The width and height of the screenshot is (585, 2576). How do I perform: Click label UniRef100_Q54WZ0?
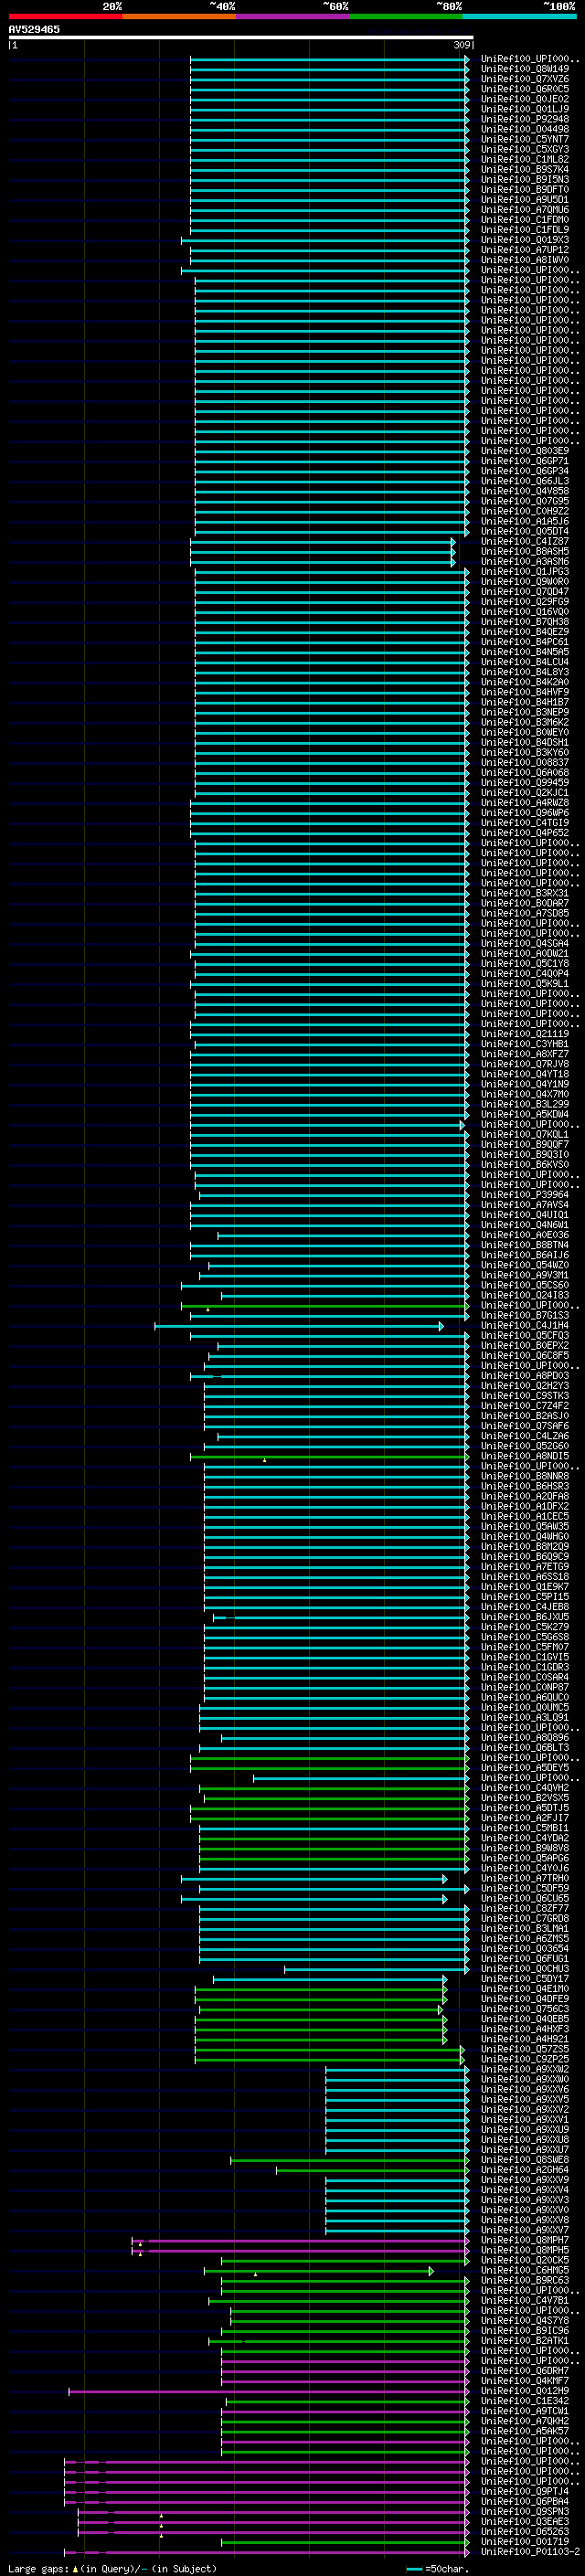tap(524, 1265)
